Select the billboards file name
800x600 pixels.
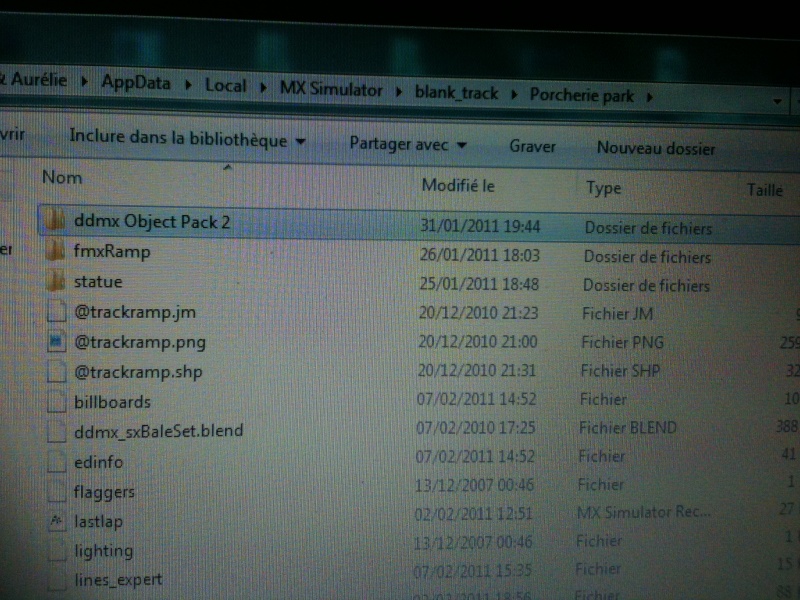pos(112,402)
